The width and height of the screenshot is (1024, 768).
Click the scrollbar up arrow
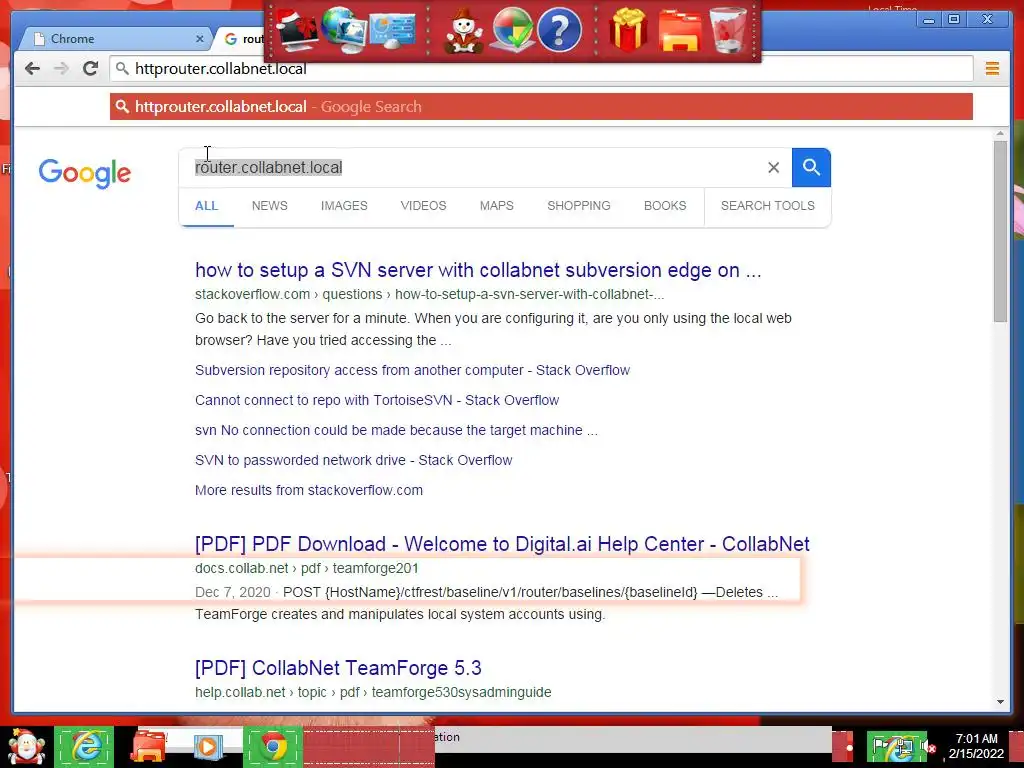[x=1000, y=134]
